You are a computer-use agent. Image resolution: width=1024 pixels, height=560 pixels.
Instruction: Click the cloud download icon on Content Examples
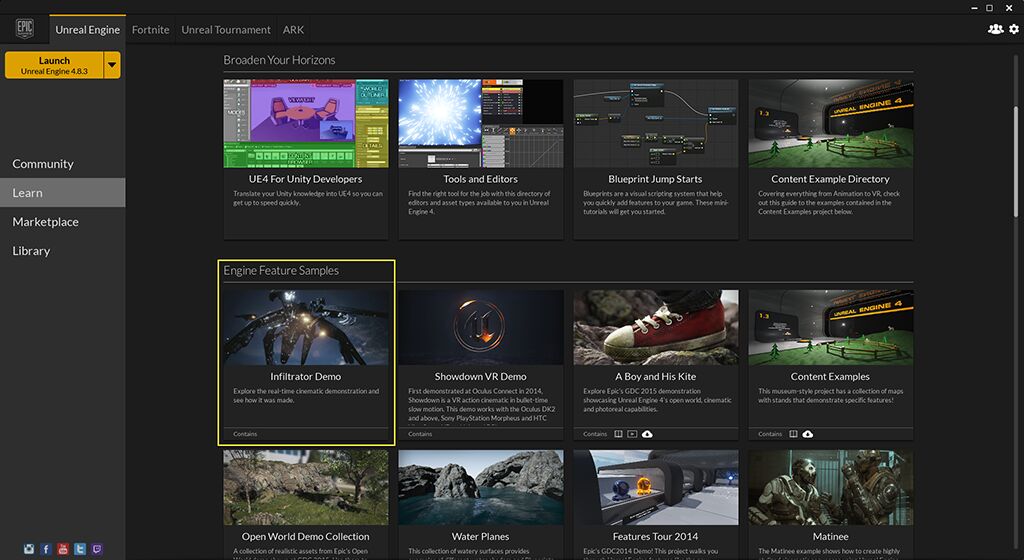click(807, 434)
